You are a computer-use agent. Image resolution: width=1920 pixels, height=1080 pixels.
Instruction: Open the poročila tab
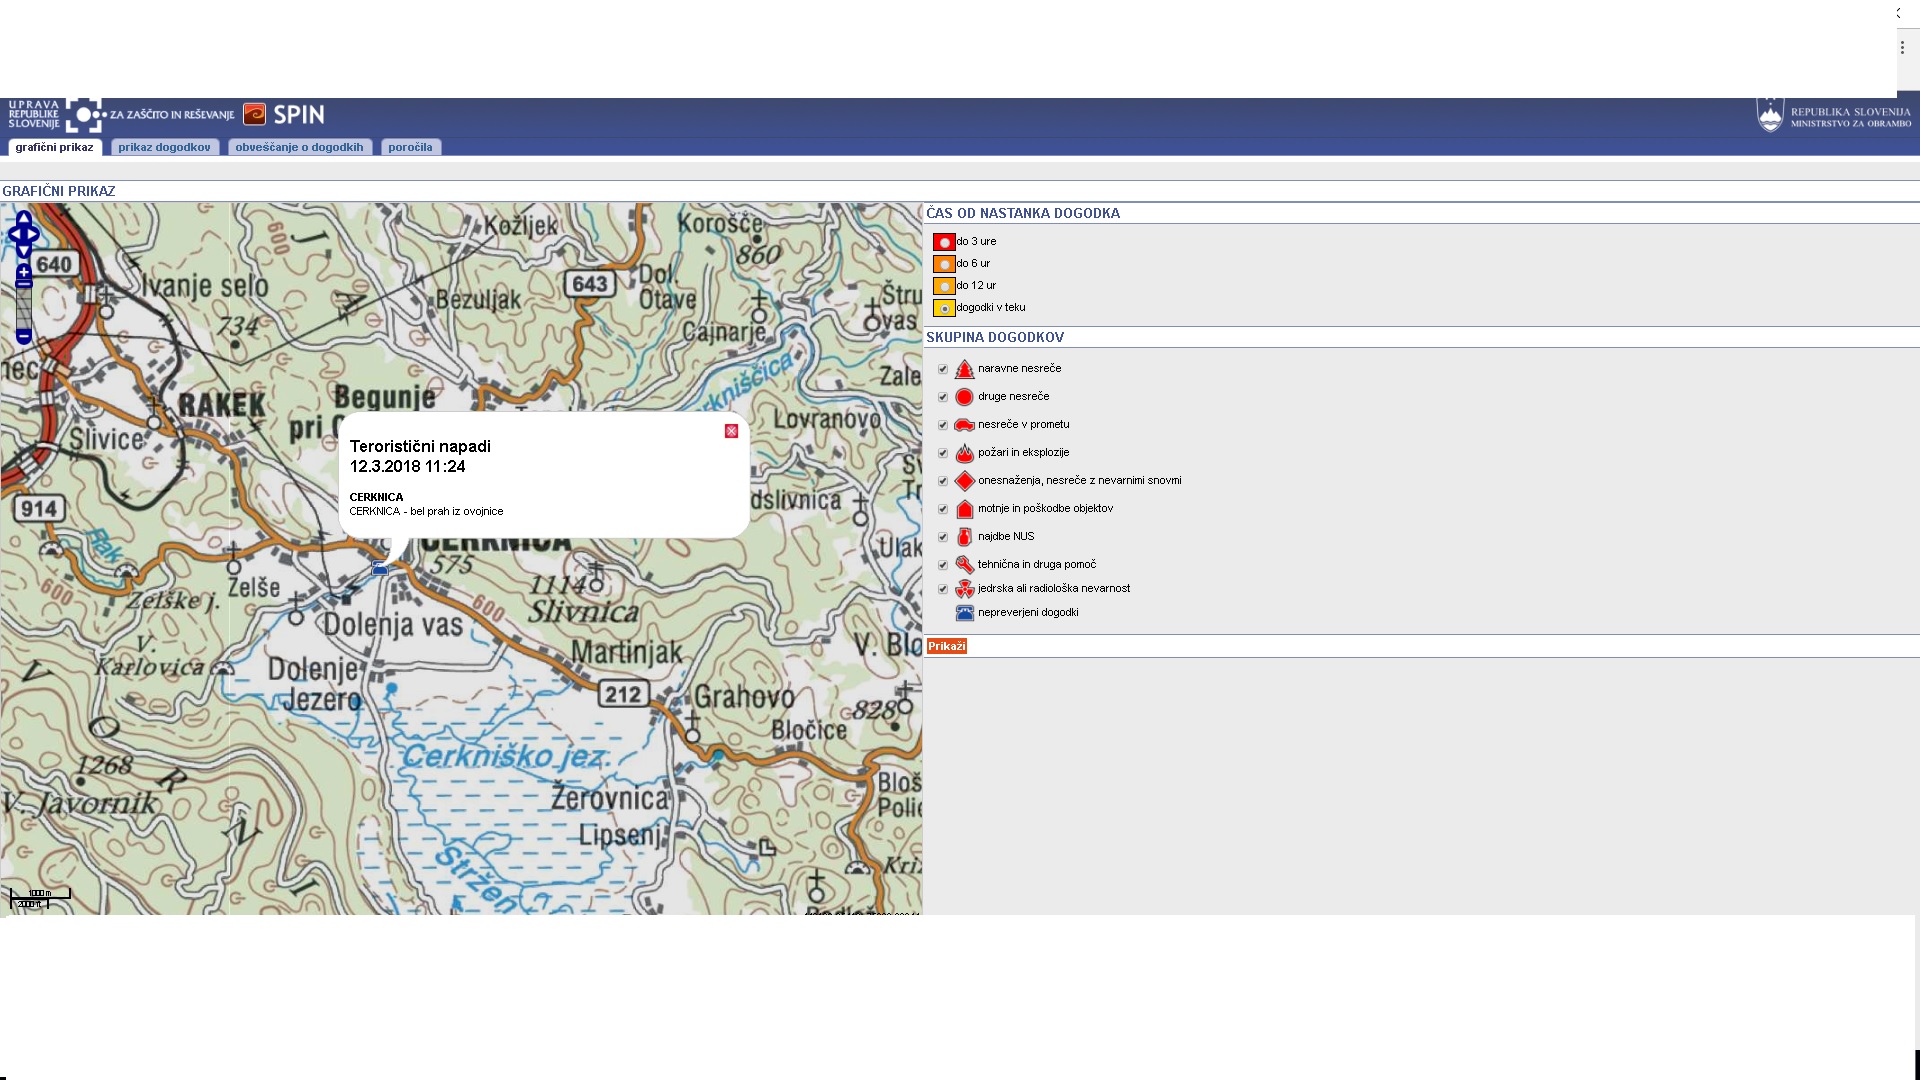(410, 147)
